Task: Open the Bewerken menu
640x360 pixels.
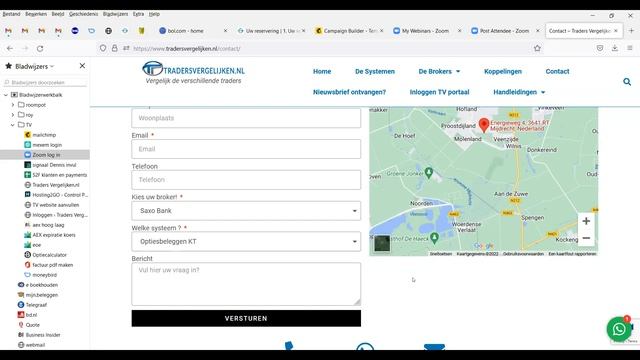Action: tap(36, 14)
